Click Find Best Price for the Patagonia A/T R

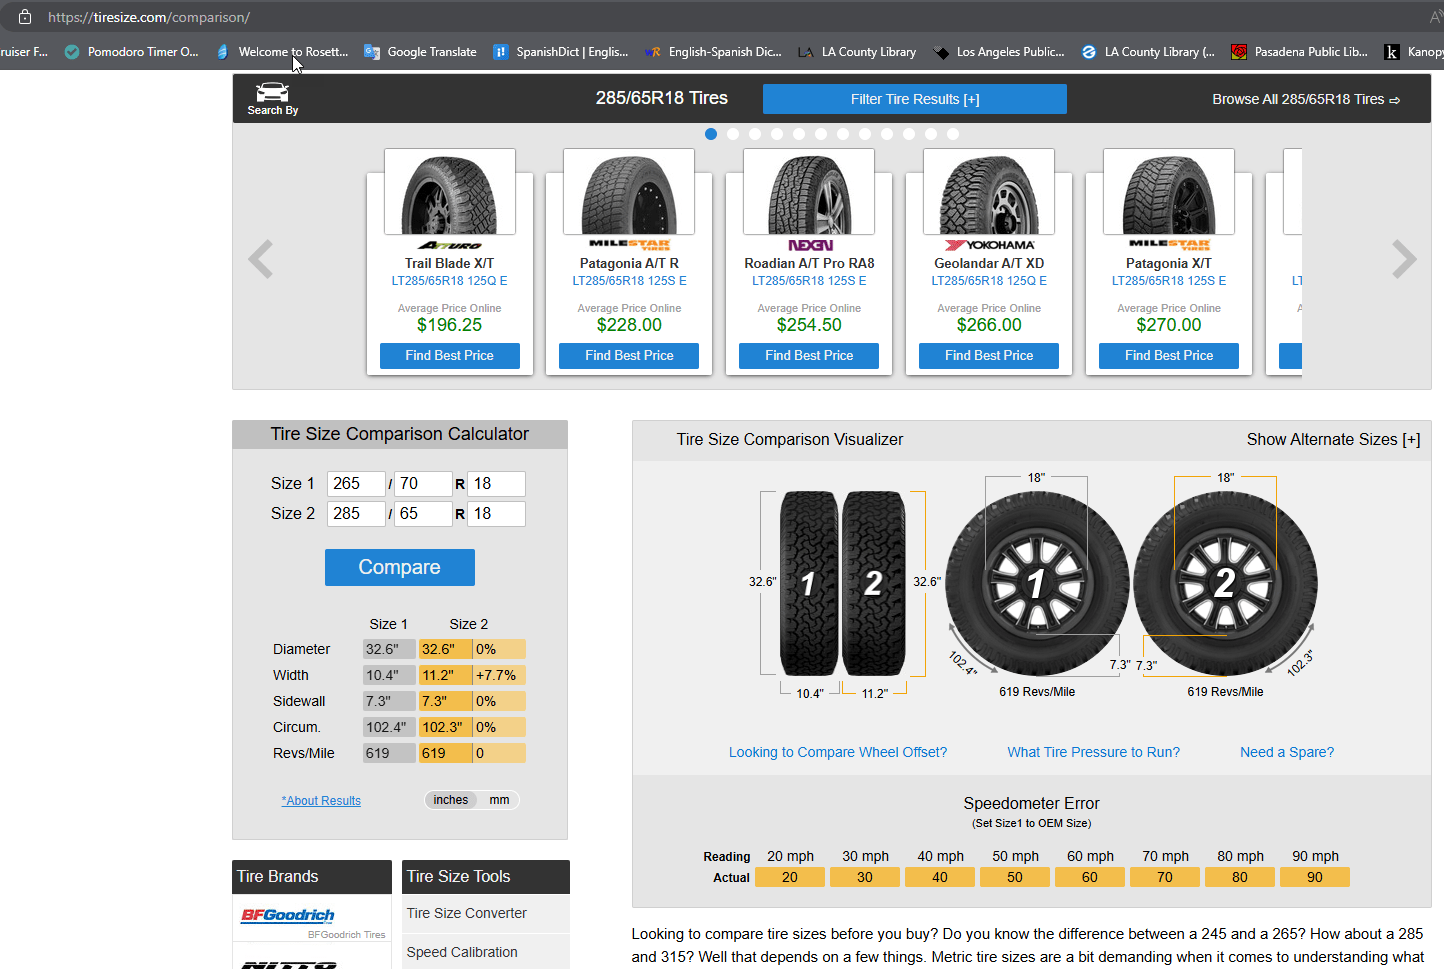pos(629,355)
